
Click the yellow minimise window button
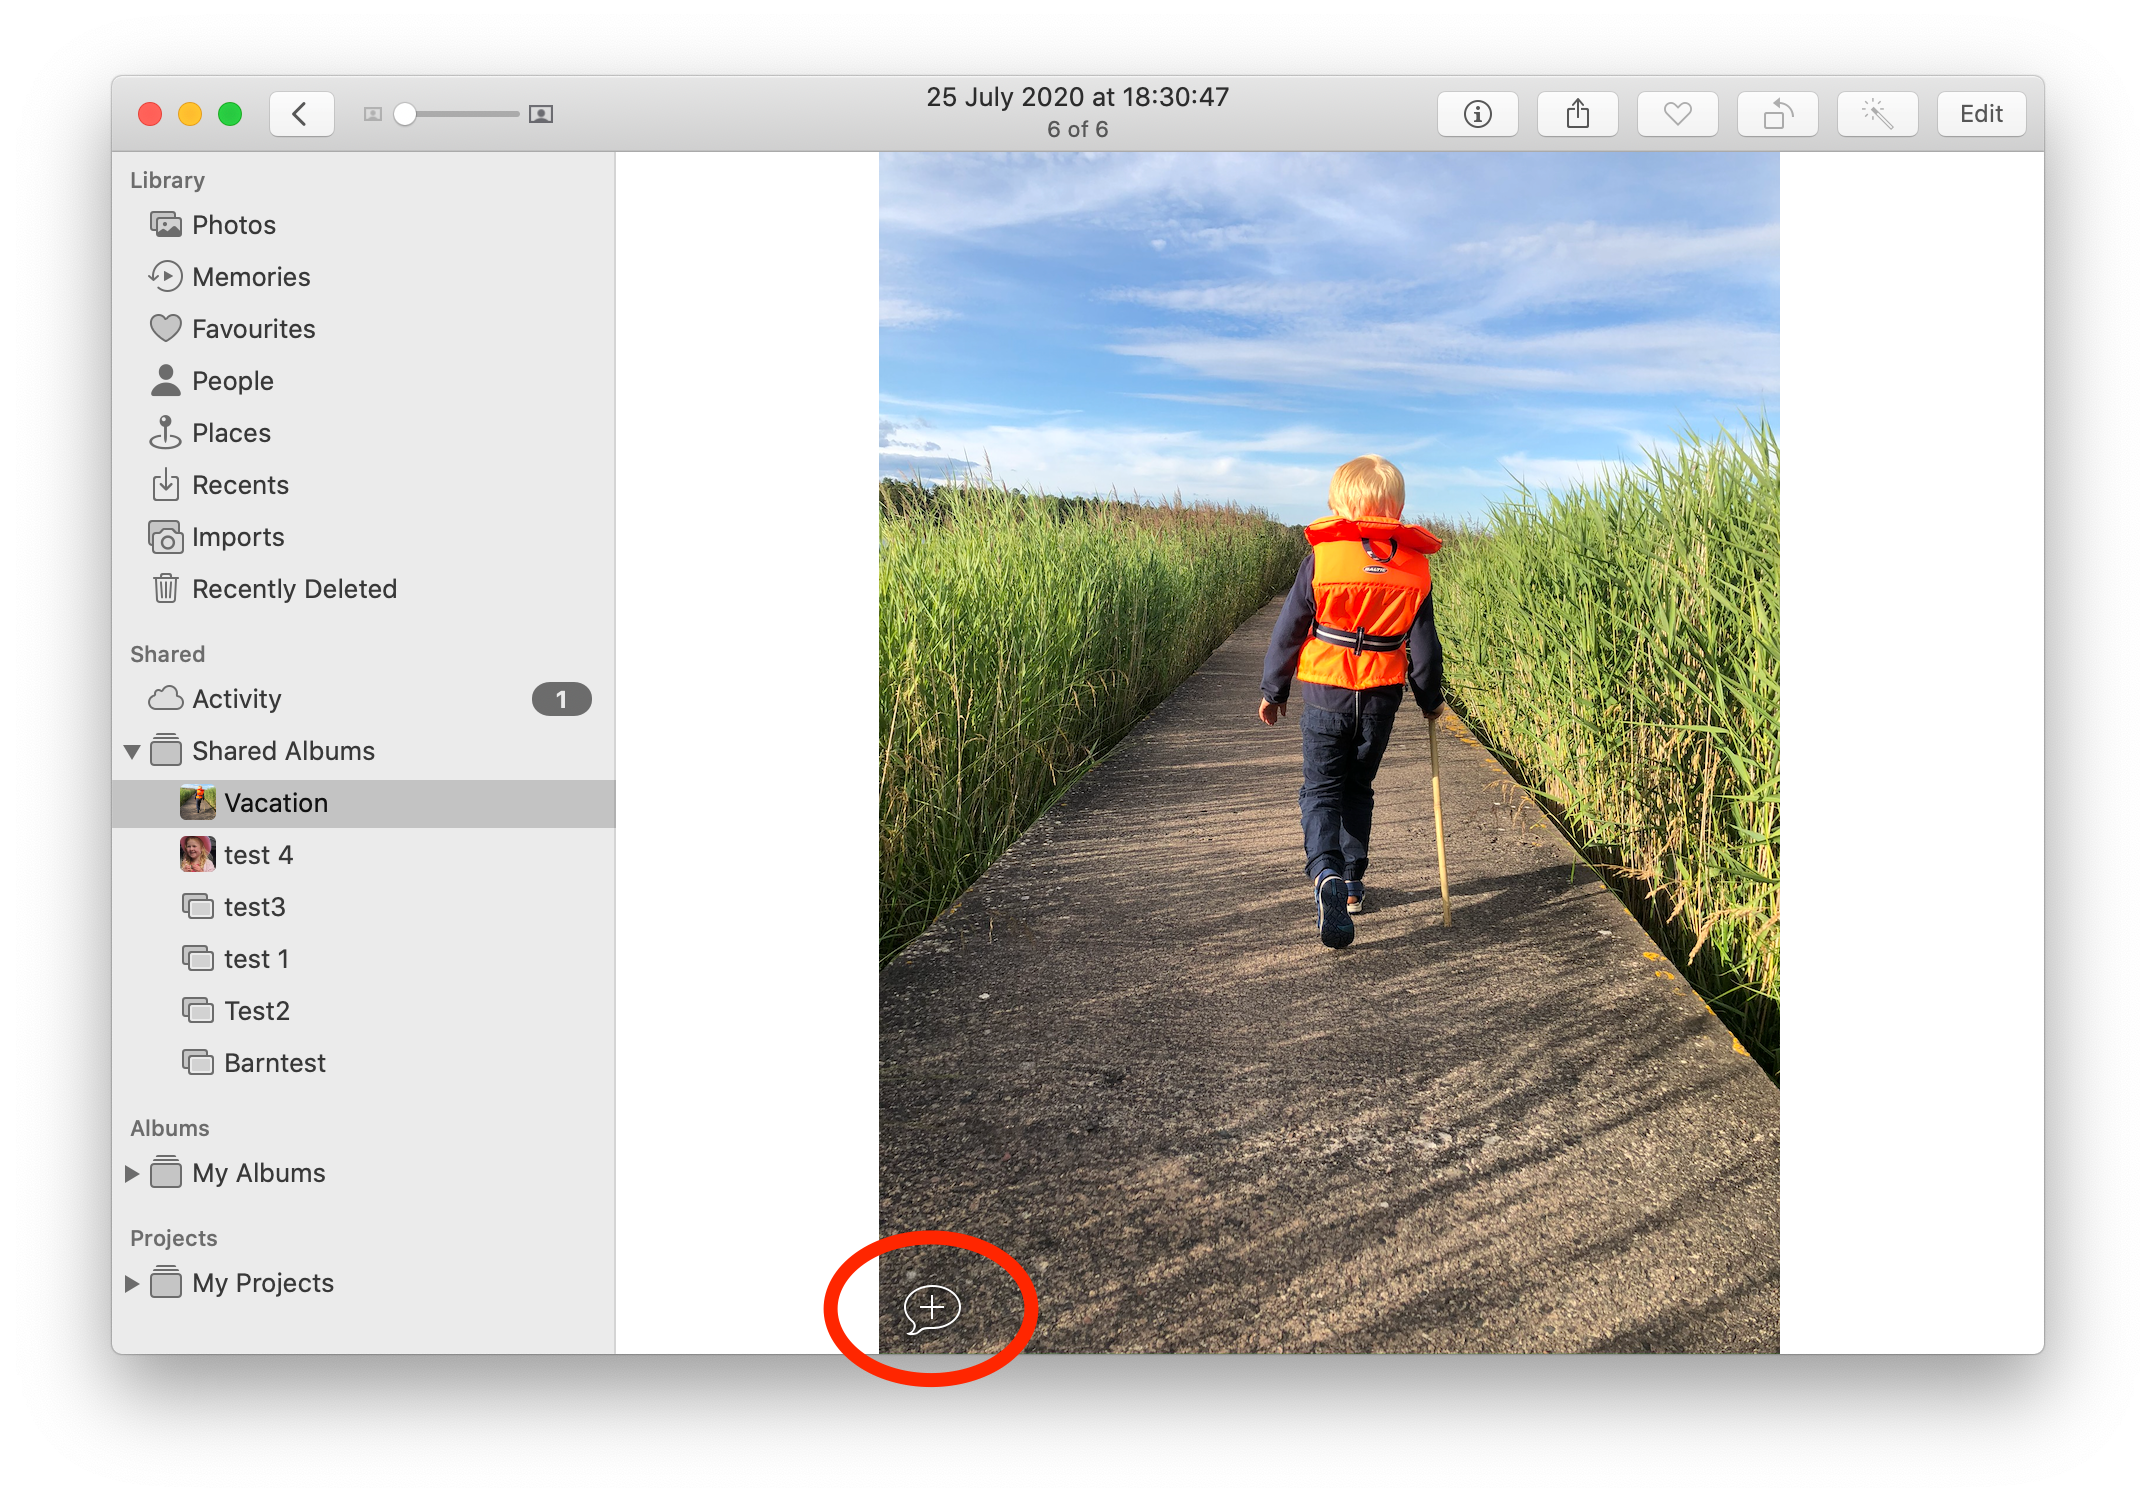(190, 114)
